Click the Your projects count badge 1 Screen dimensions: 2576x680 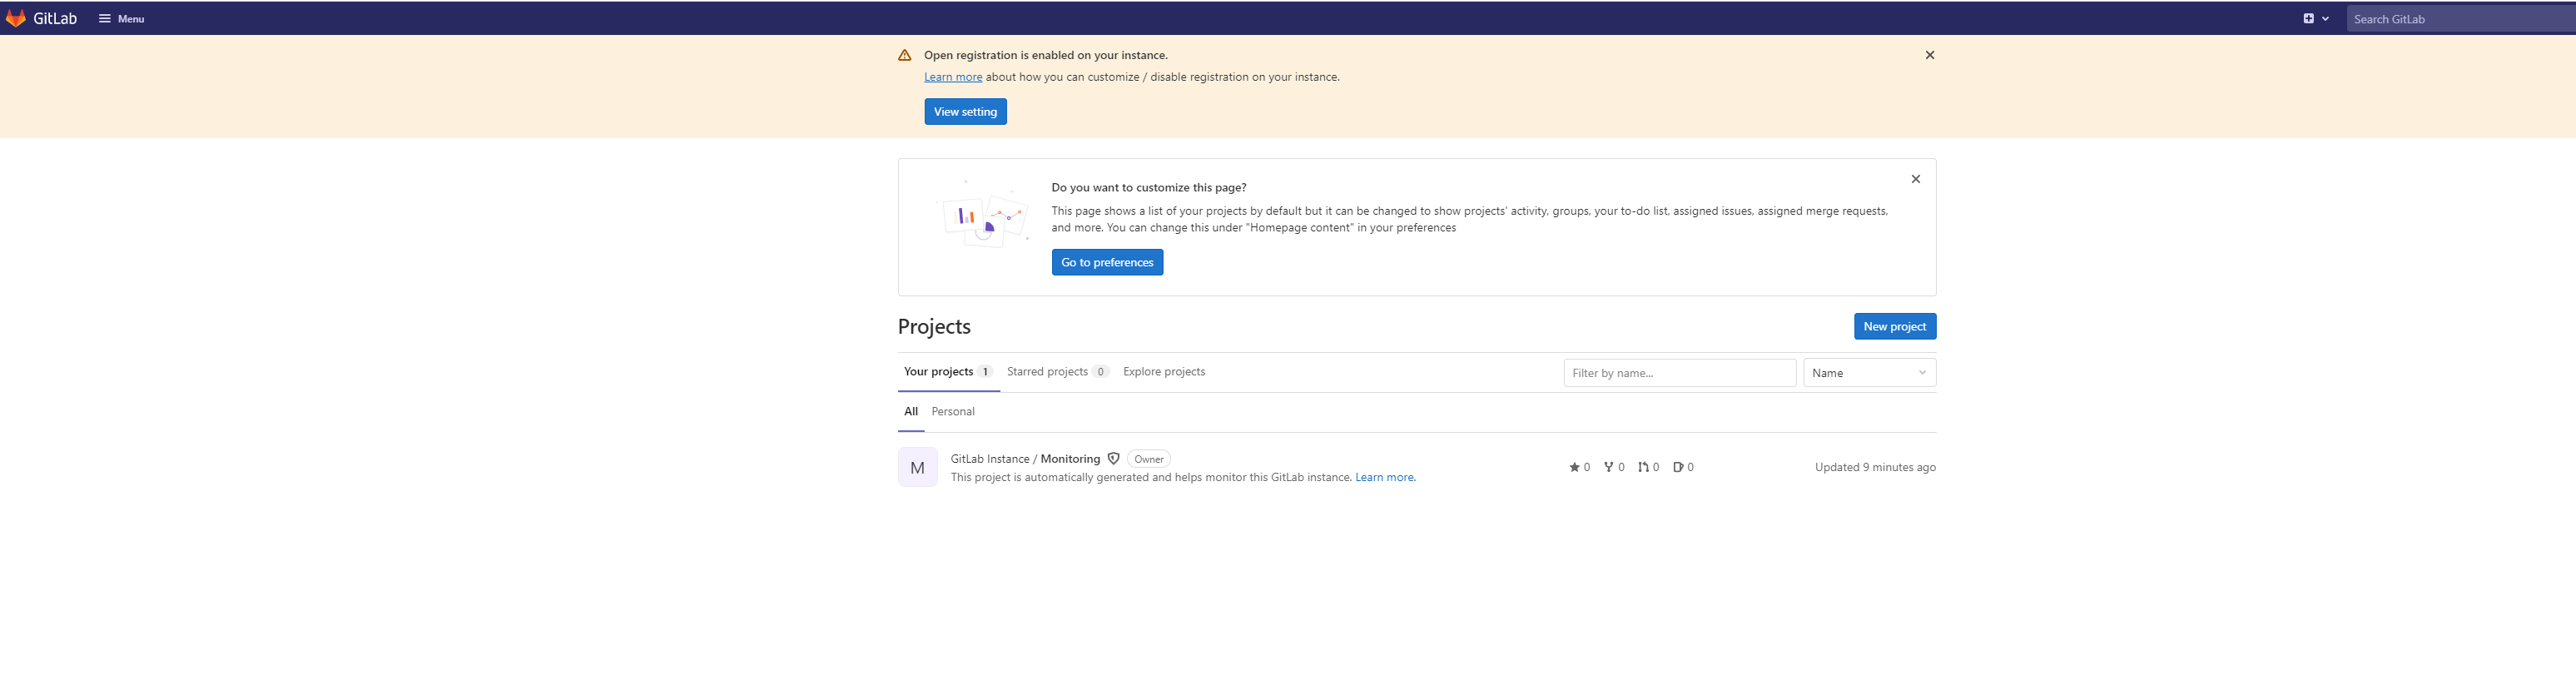coord(985,372)
